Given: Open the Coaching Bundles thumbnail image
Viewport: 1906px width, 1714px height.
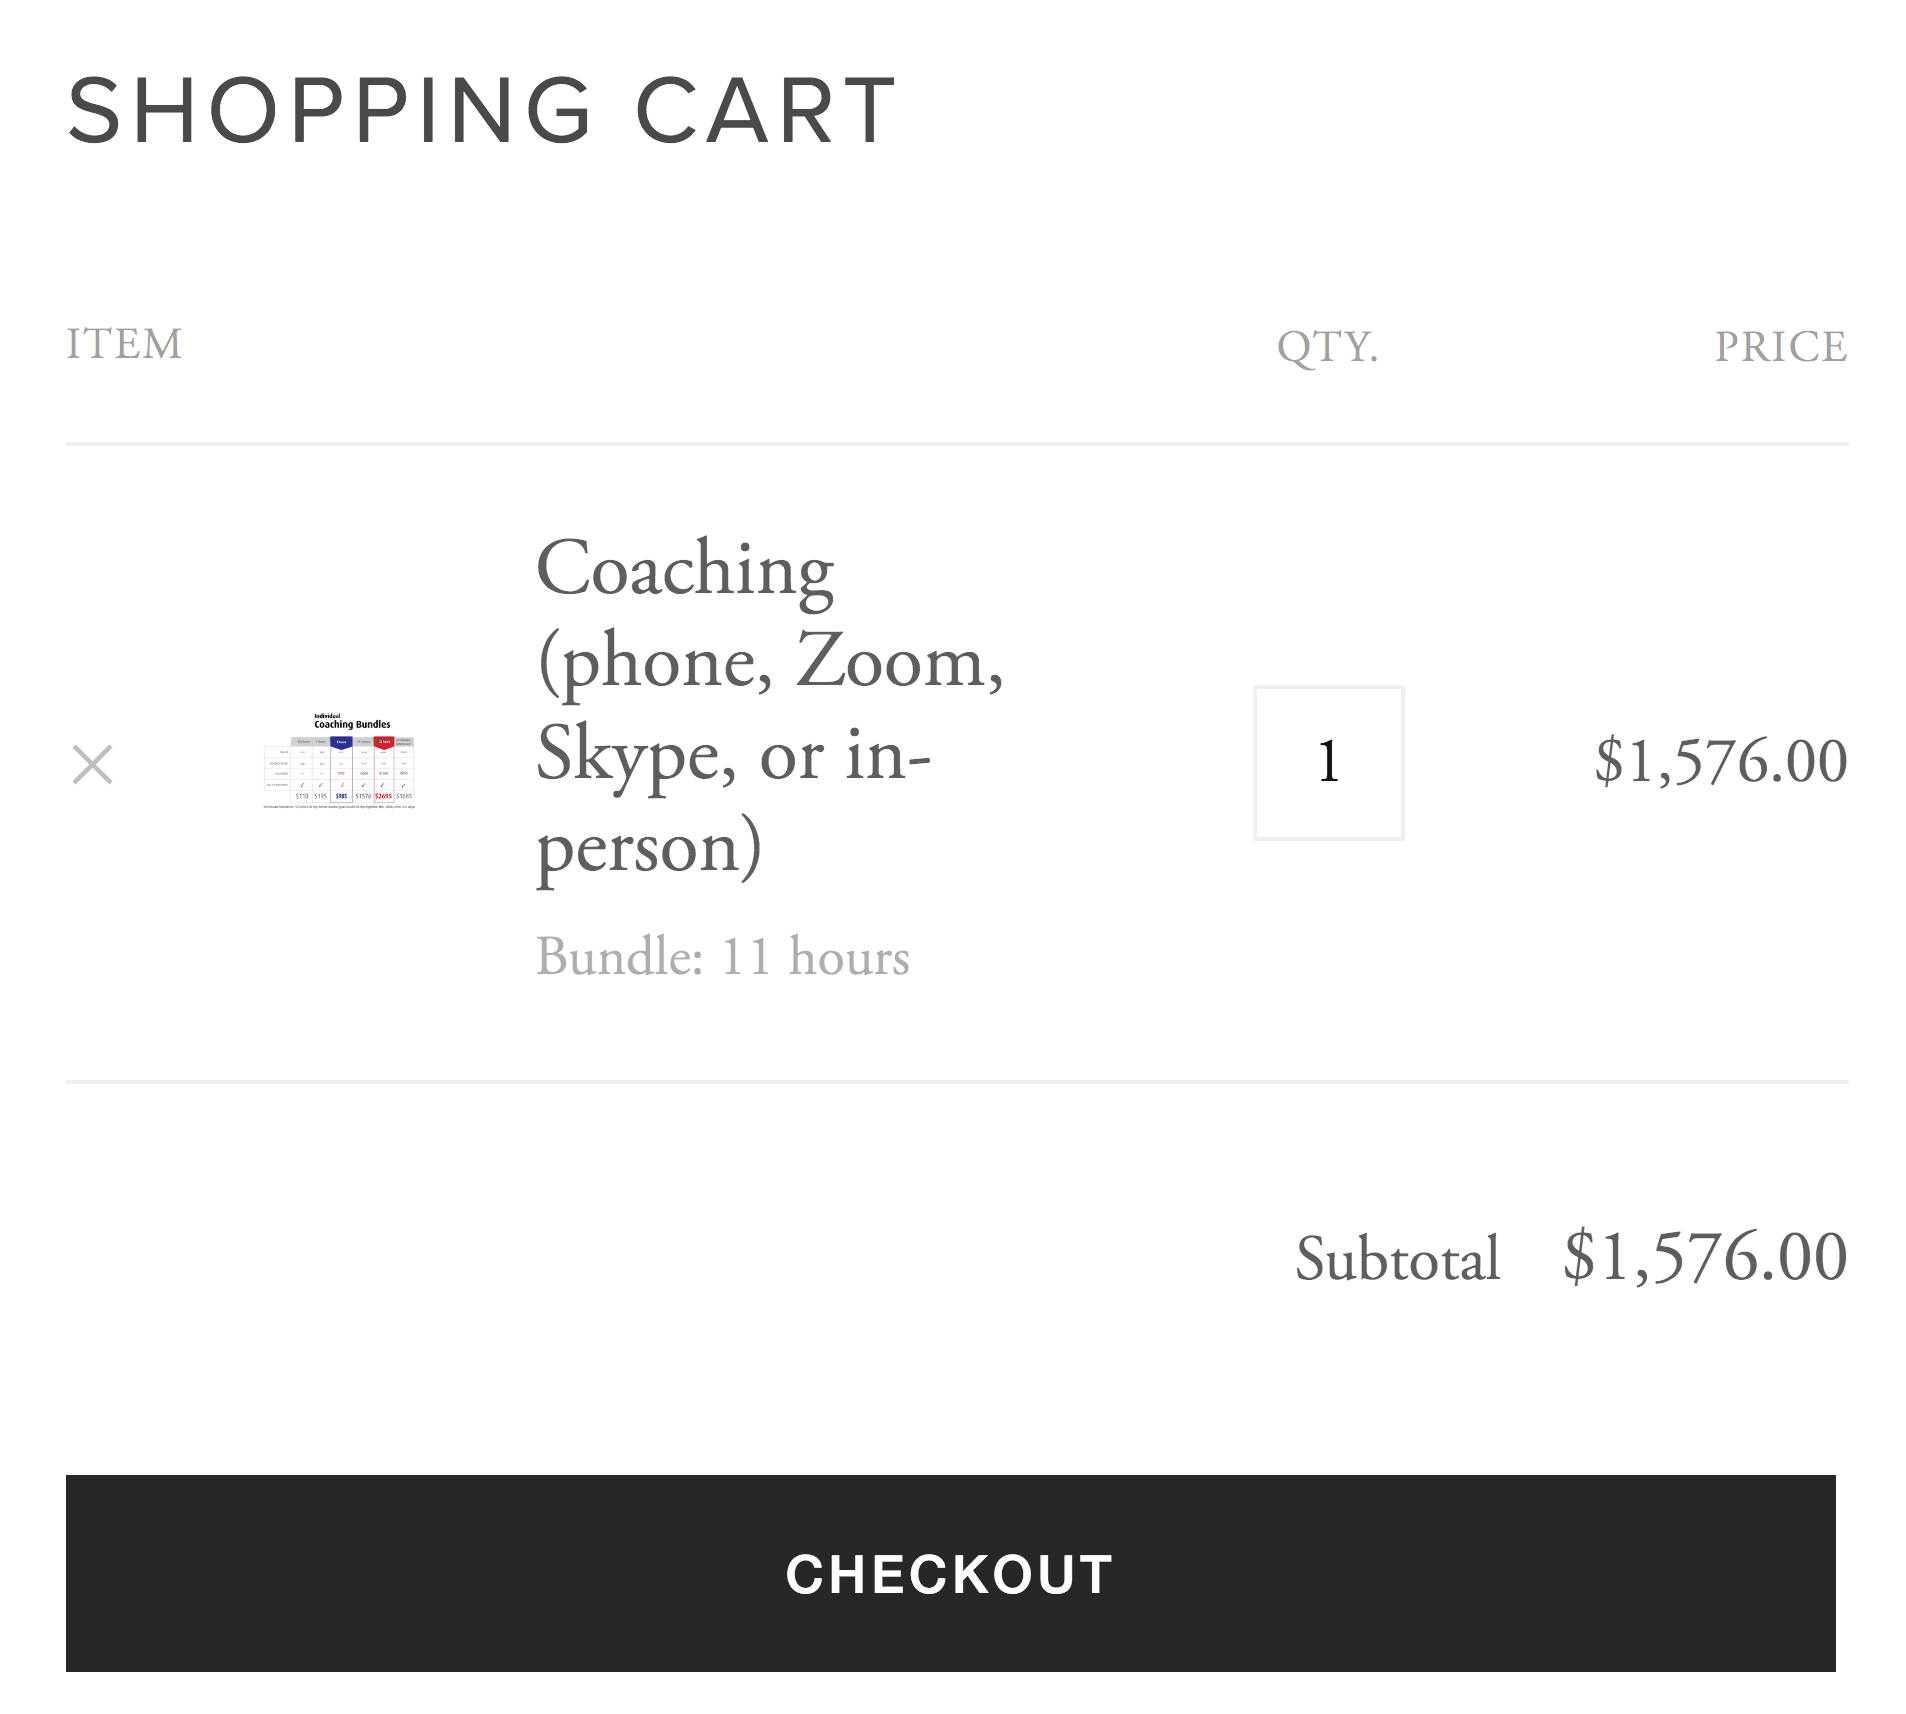Looking at the screenshot, I should tap(339, 761).
